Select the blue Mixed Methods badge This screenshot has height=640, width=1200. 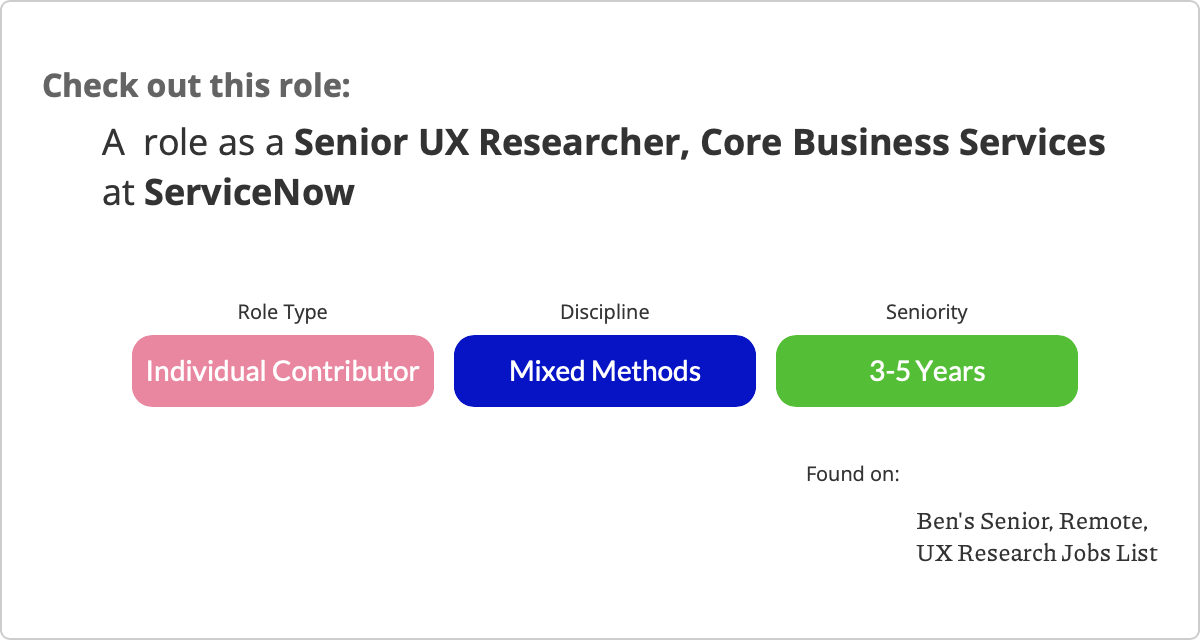coord(604,371)
